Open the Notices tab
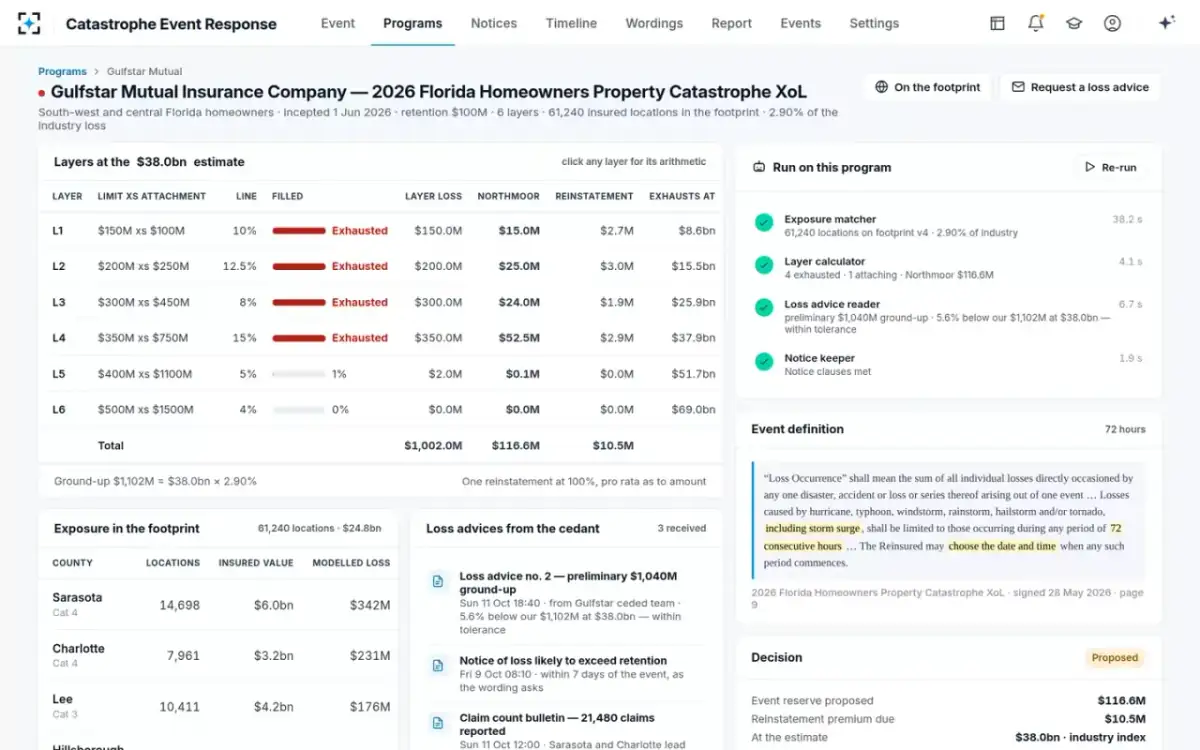The width and height of the screenshot is (1200, 750). click(x=494, y=23)
